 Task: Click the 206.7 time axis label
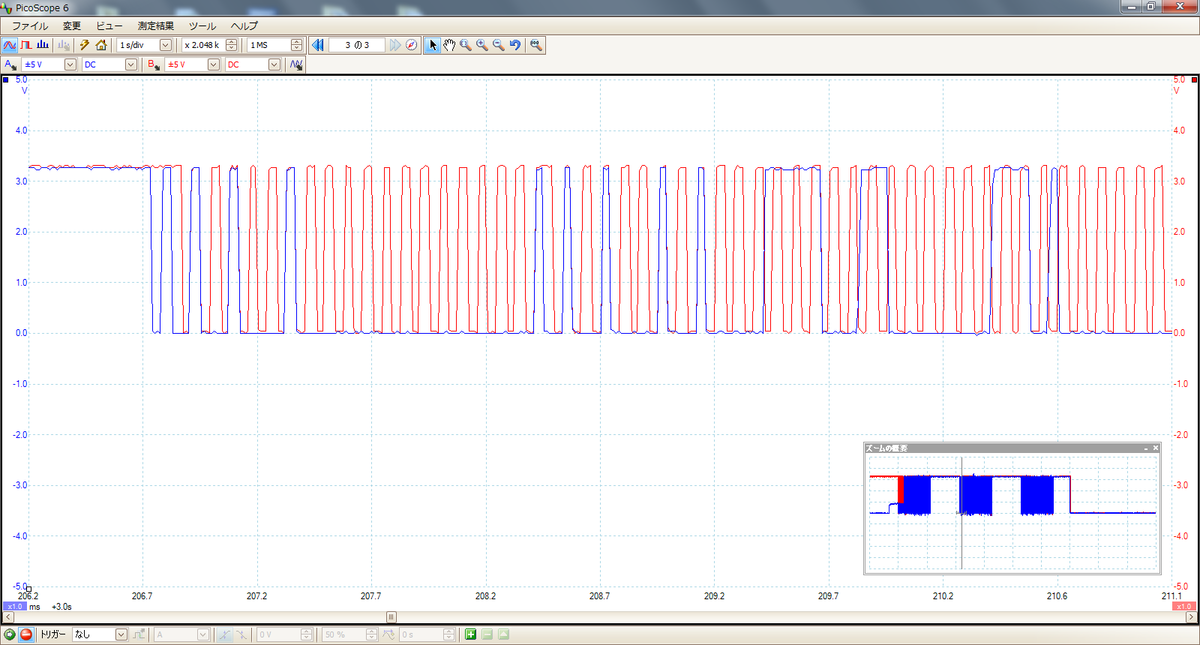click(142, 595)
